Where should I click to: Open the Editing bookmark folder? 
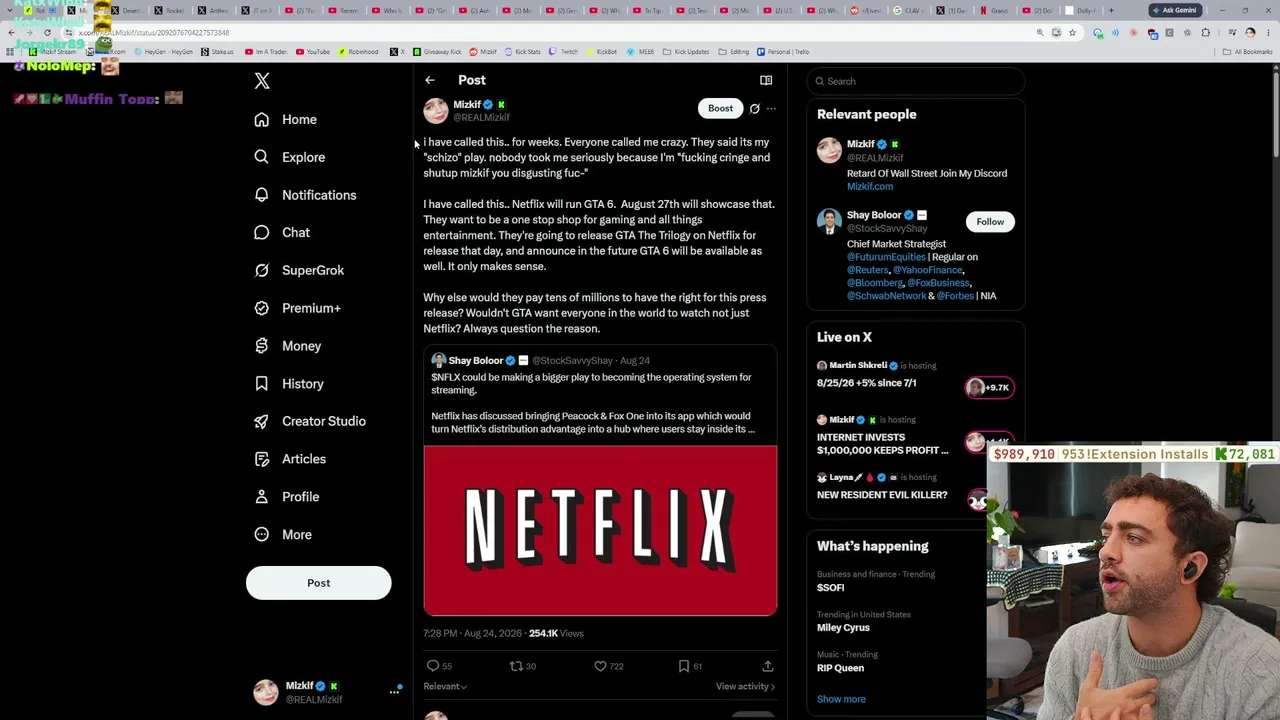(734, 52)
